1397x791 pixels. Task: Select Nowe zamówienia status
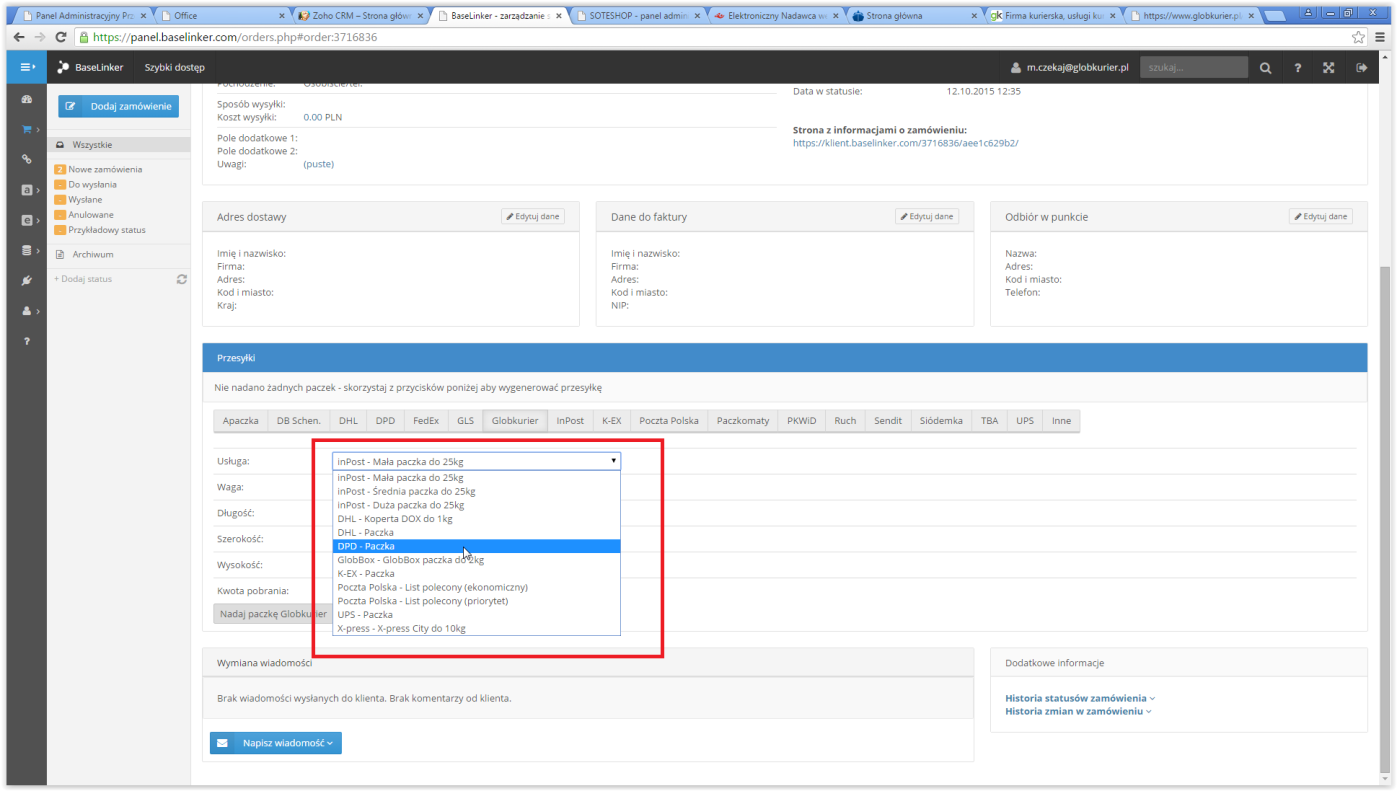pyautogui.click(x=105, y=169)
